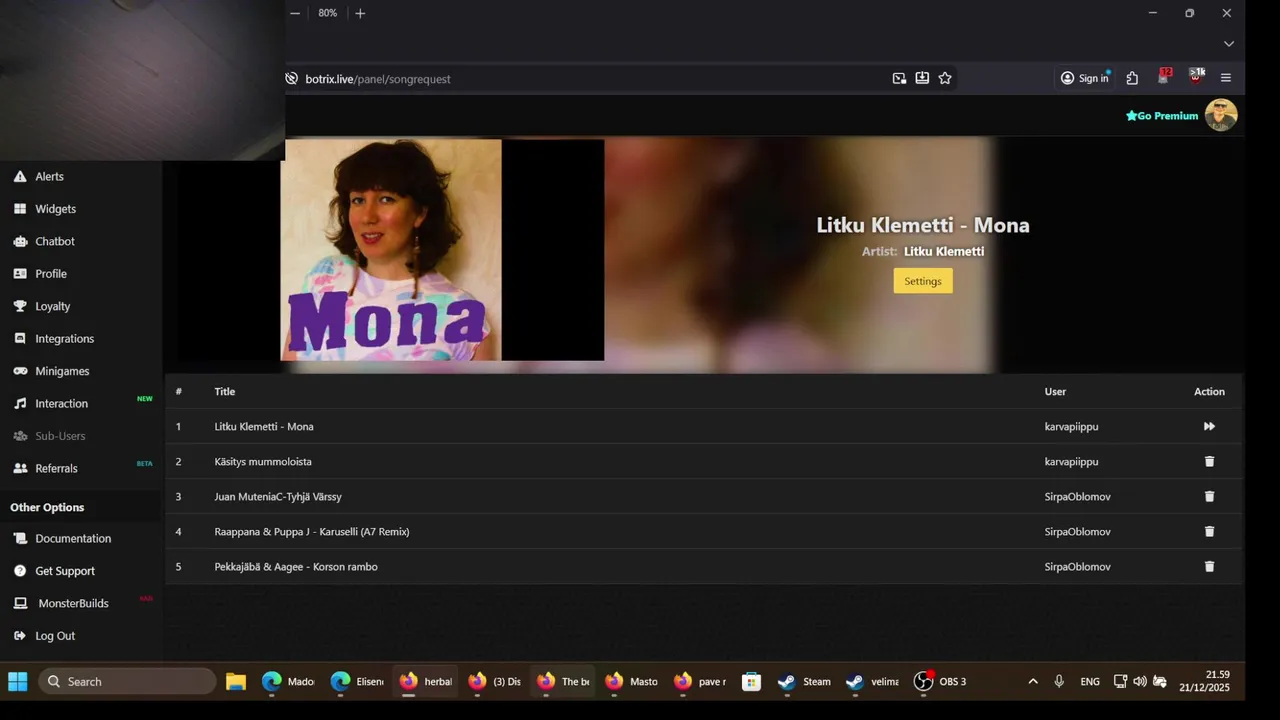Zoom out with the minus button
This screenshot has width=1280, height=720.
(x=295, y=13)
